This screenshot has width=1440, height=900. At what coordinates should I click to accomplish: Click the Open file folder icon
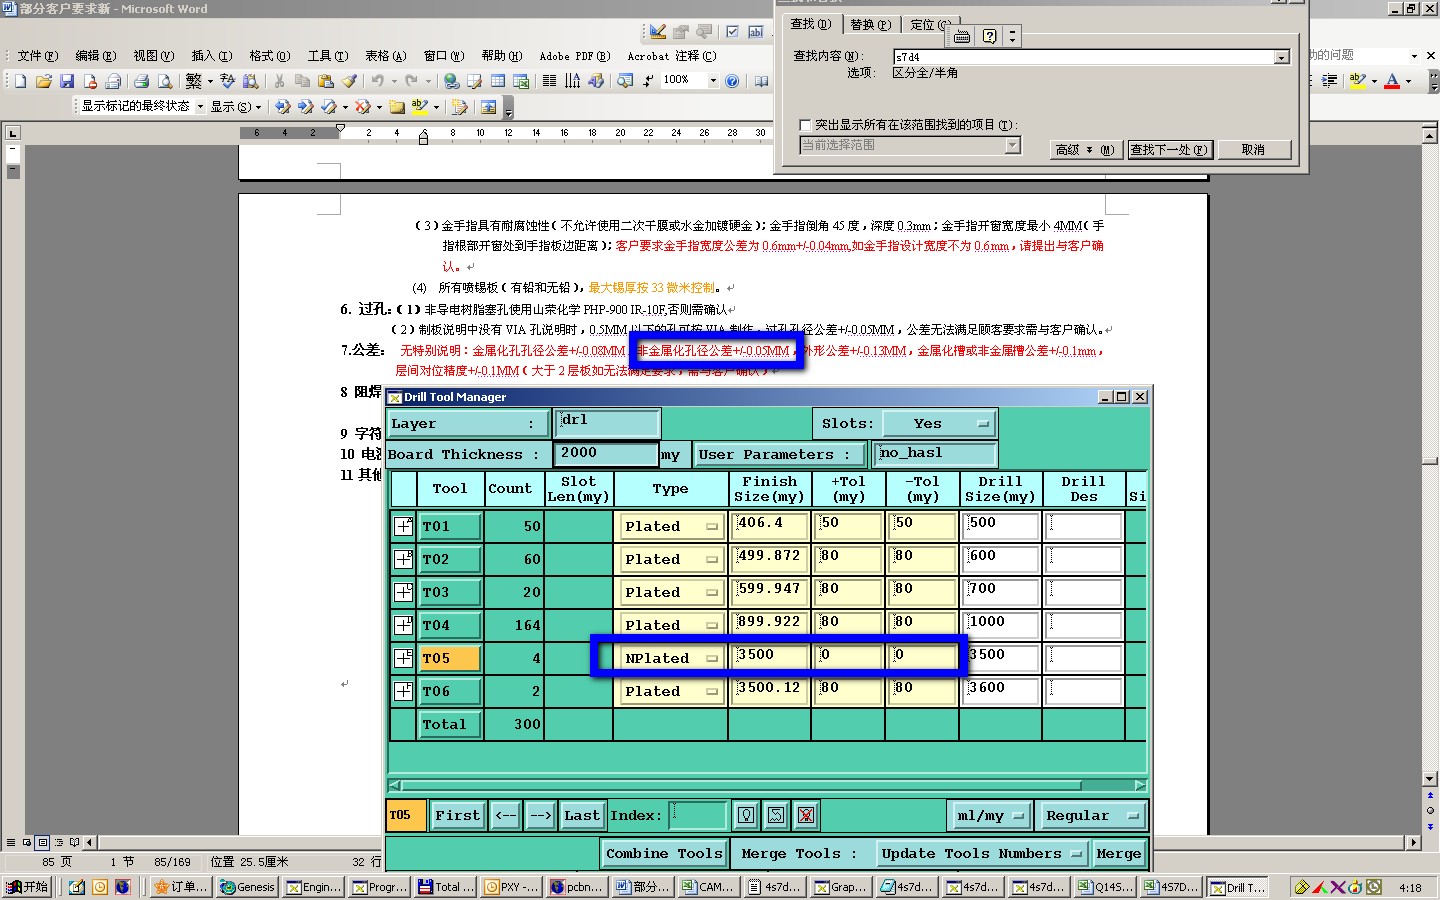pos(43,81)
